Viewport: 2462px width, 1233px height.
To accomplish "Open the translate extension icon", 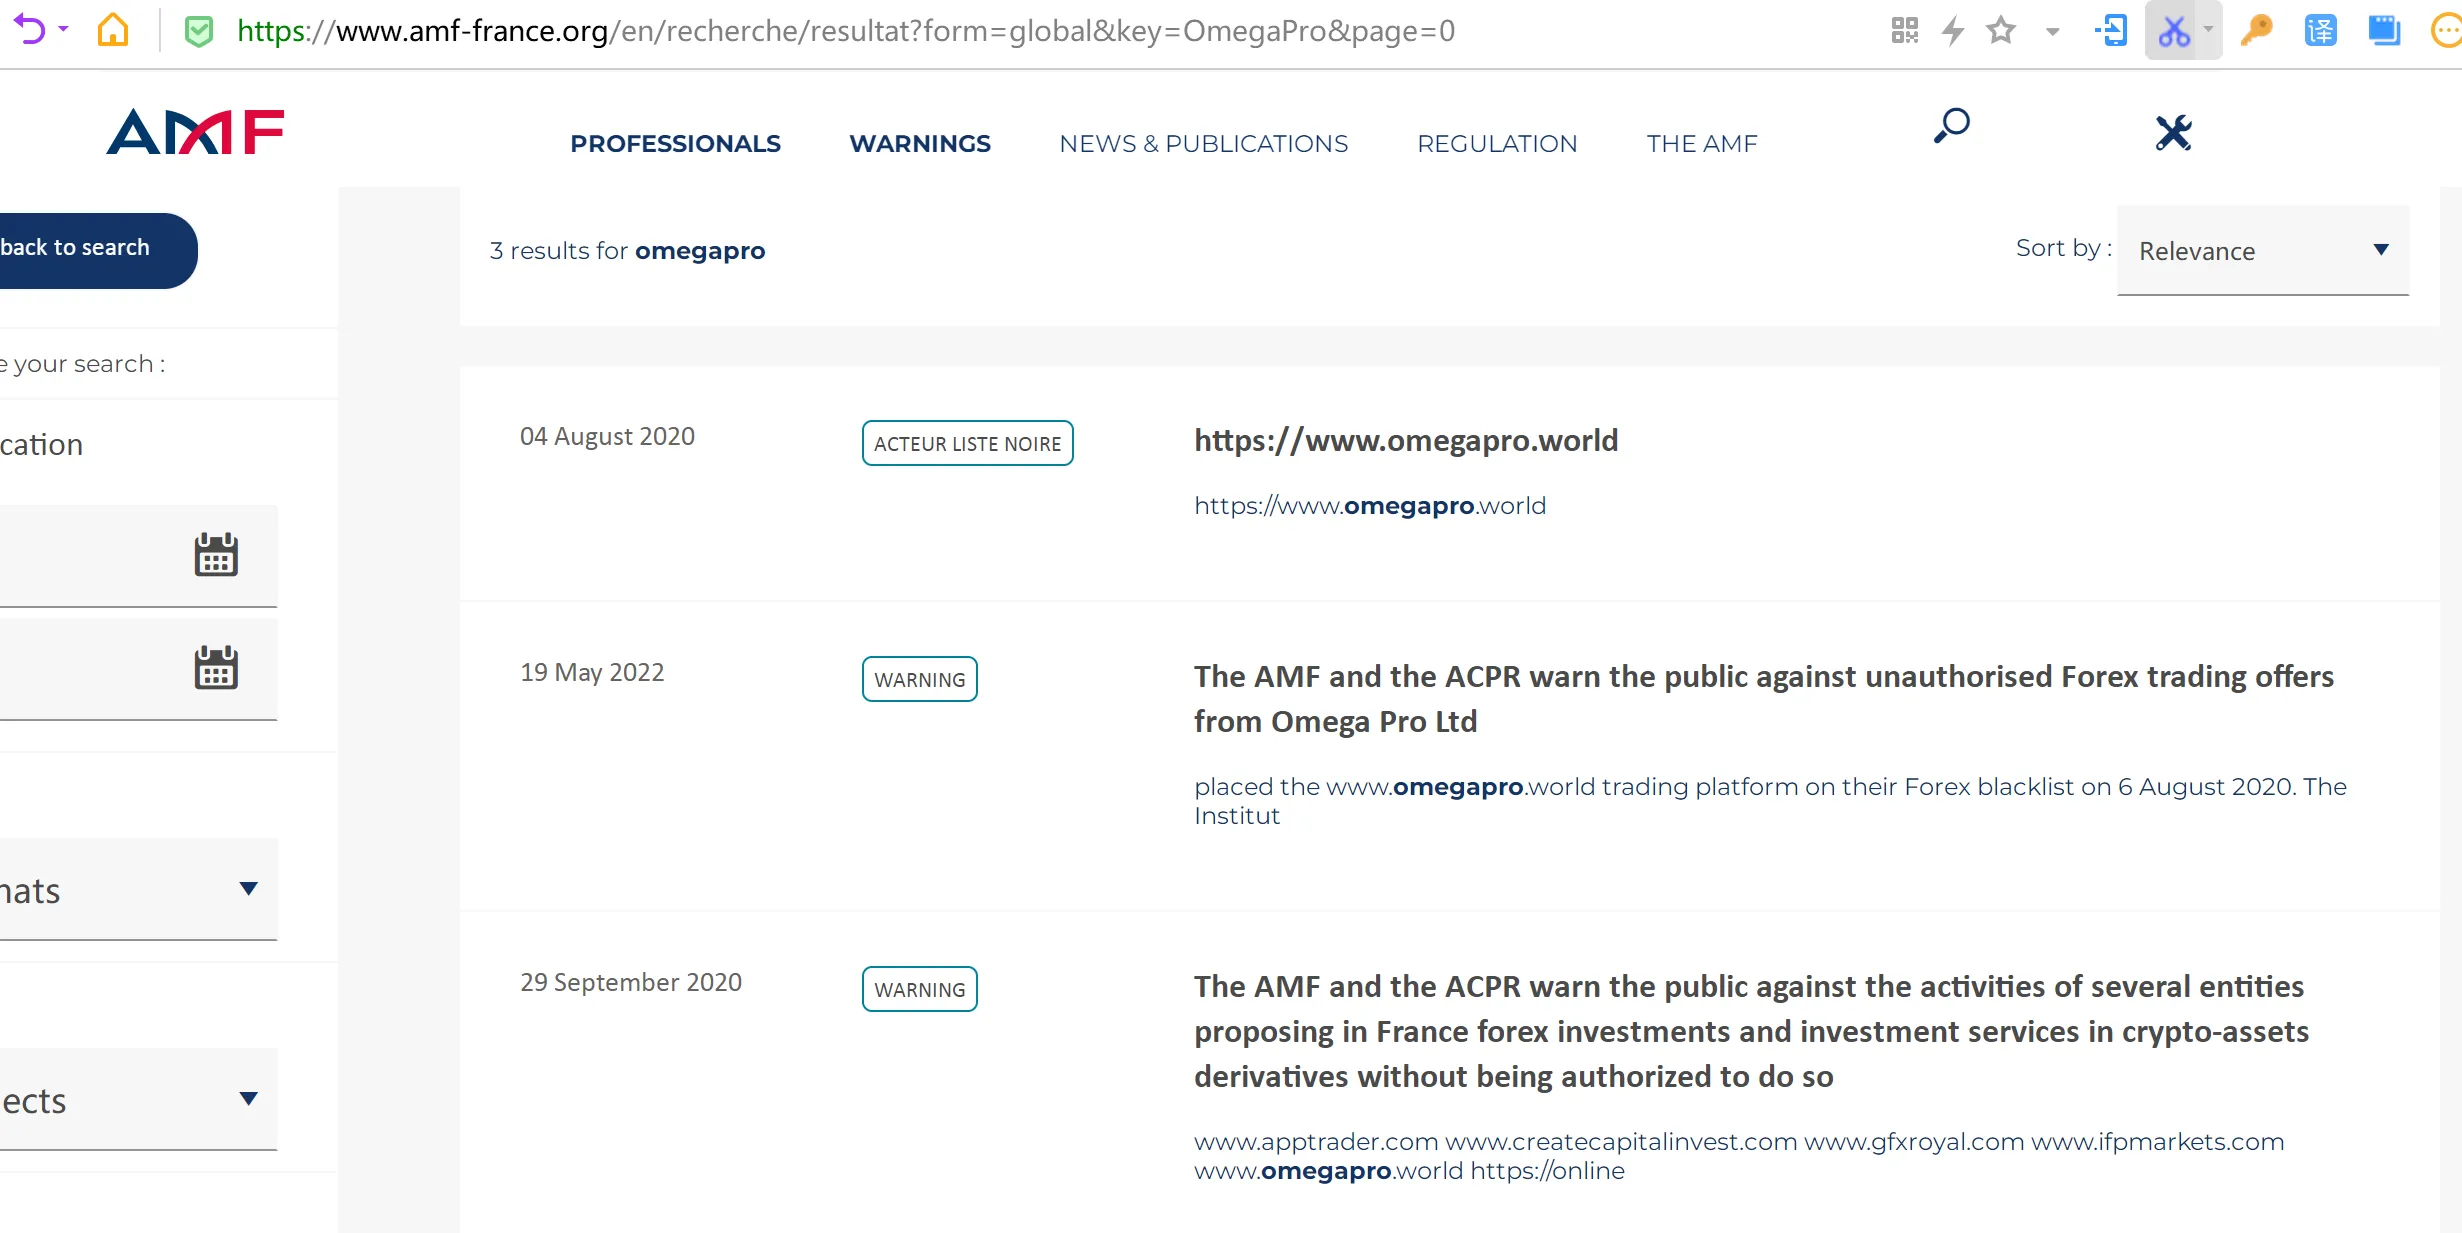I will 2320,31.
